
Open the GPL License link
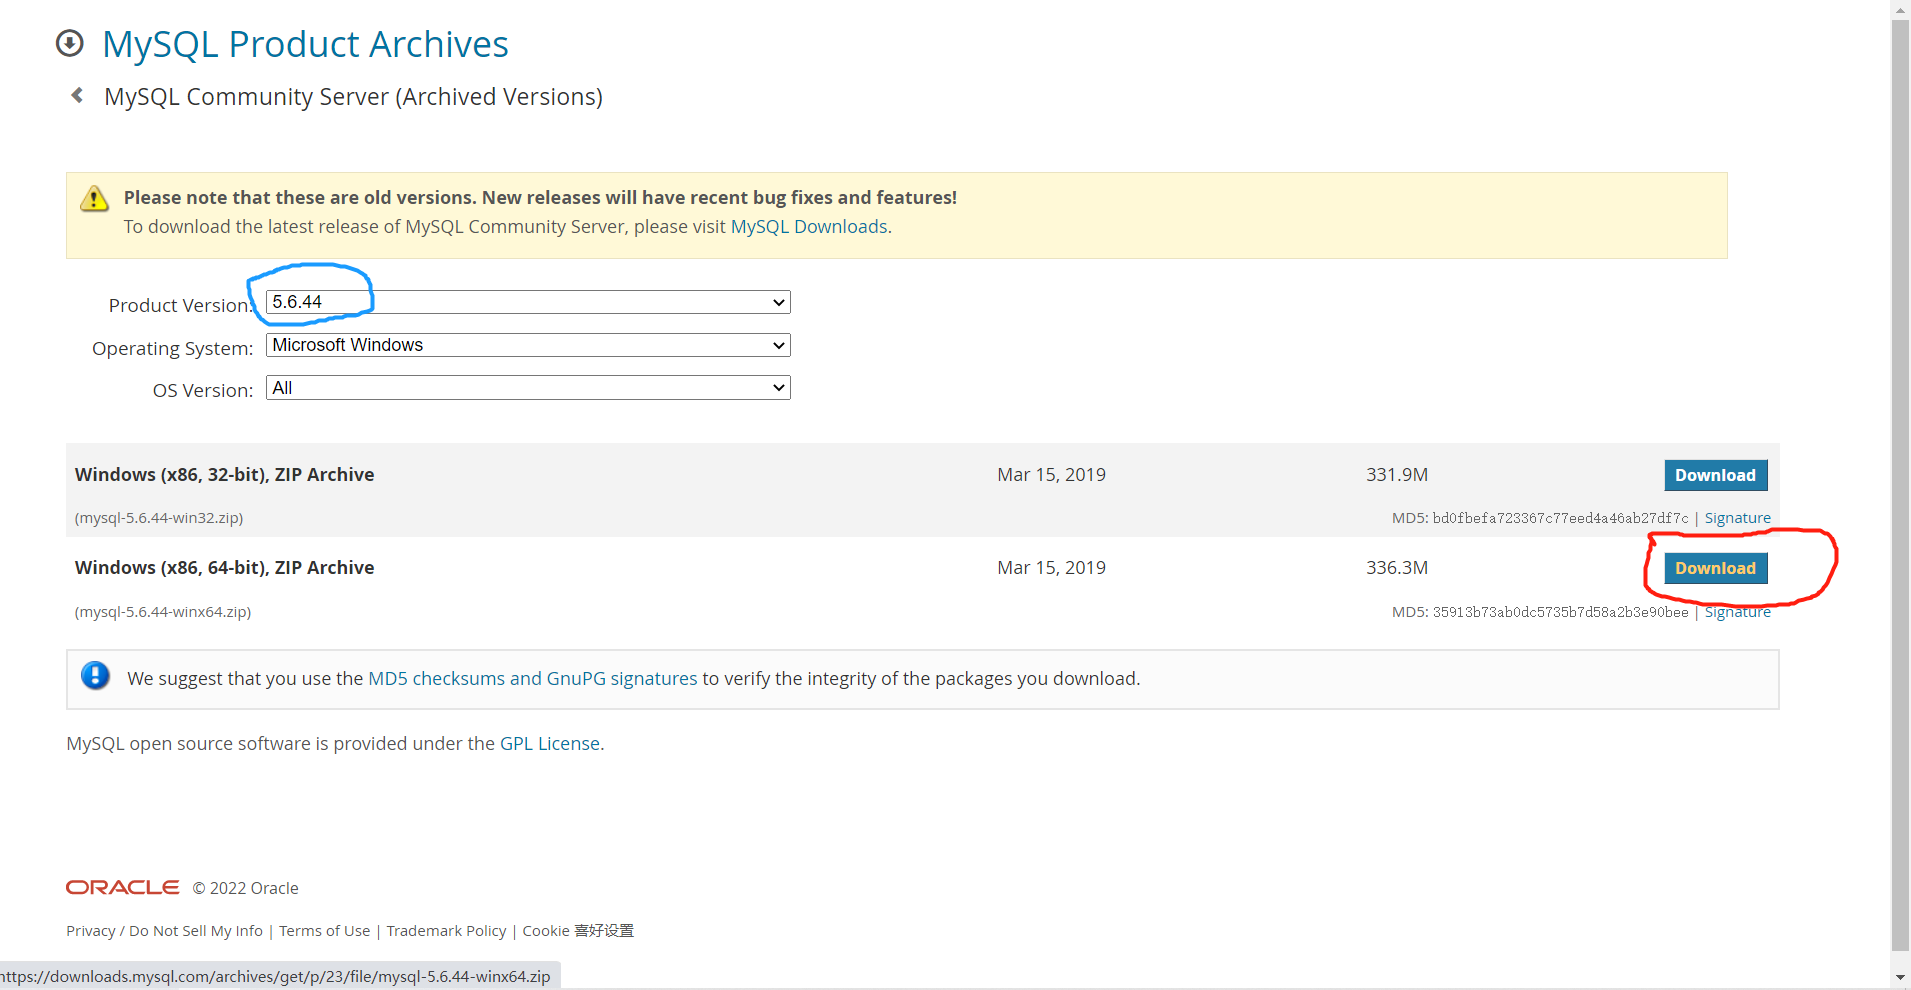click(549, 744)
